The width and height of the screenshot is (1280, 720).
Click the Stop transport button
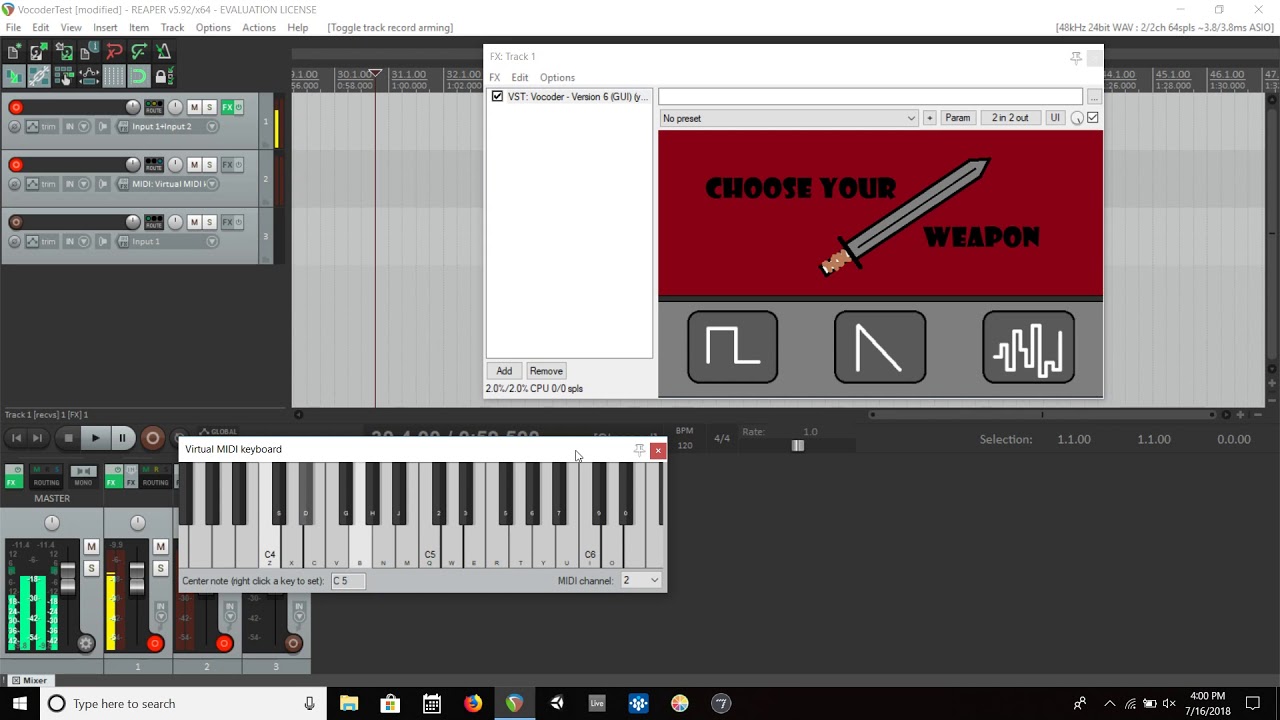click(x=68, y=438)
